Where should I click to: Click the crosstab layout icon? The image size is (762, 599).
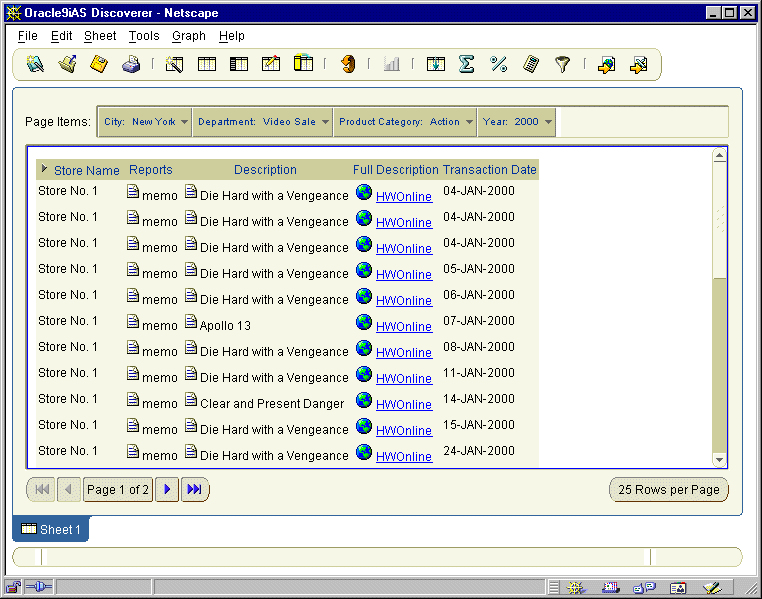(239, 64)
